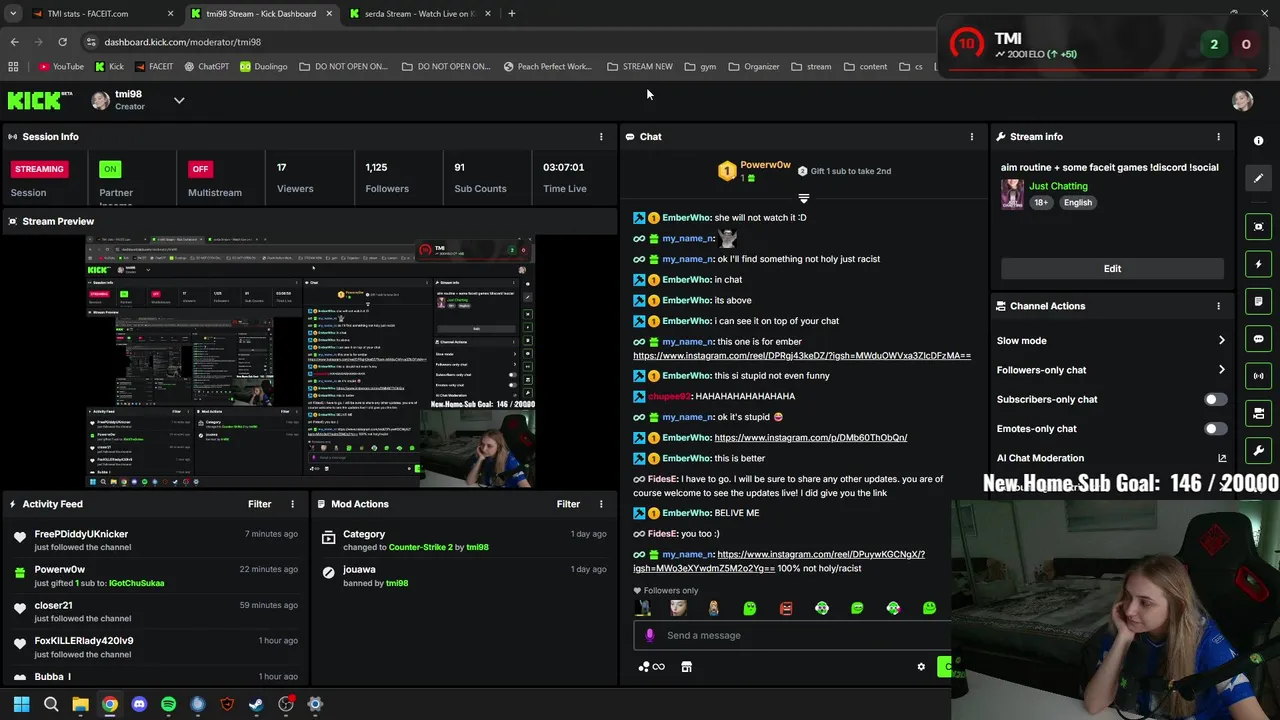1280x720 pixels.
Task: Select tmi98 Stream Kick Dashboard tab
Action: click(x=261, y=14)
